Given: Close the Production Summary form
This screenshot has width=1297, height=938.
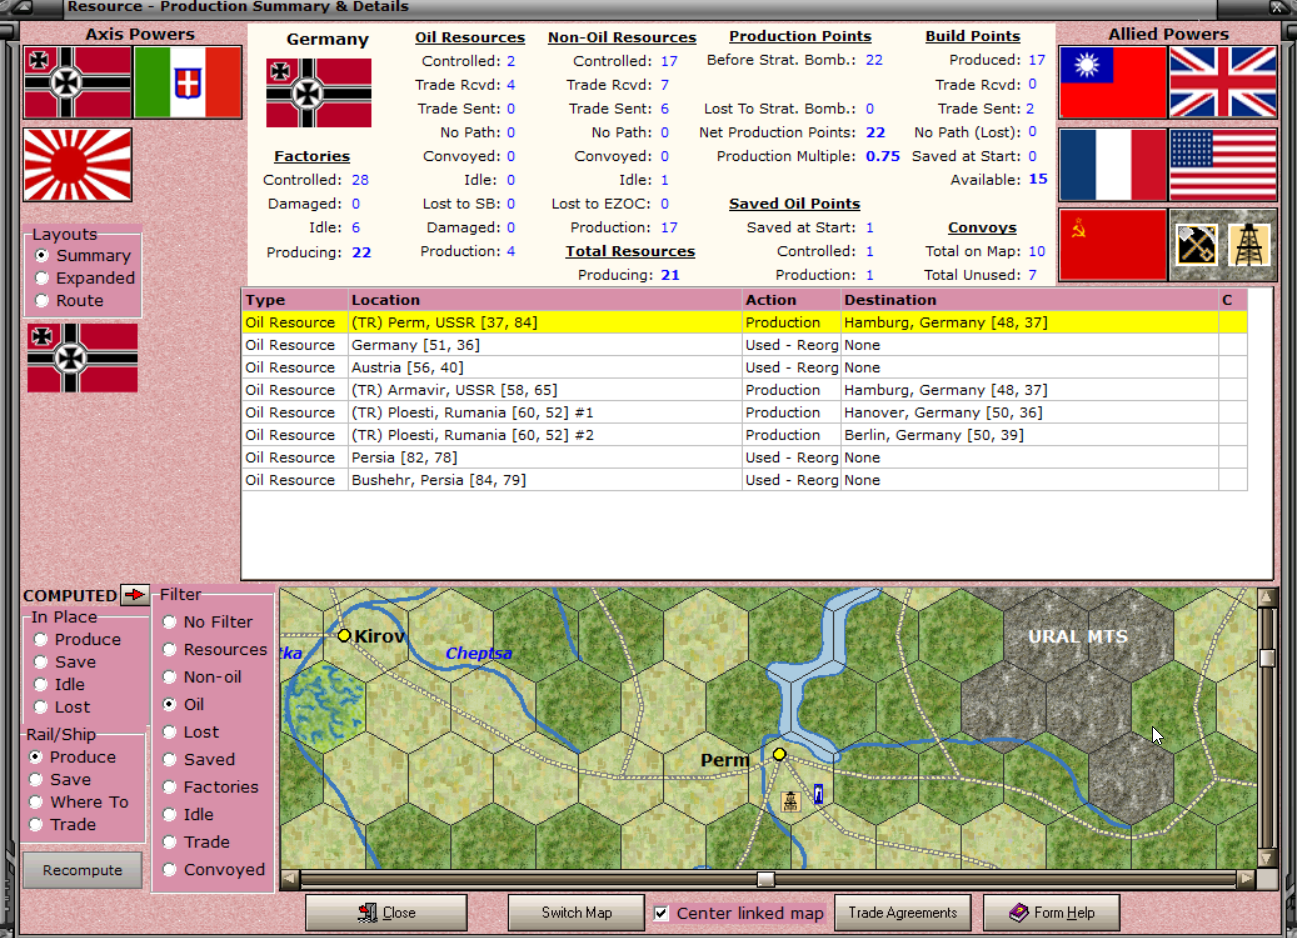Looking at the screenshot, I should [386, 913].
